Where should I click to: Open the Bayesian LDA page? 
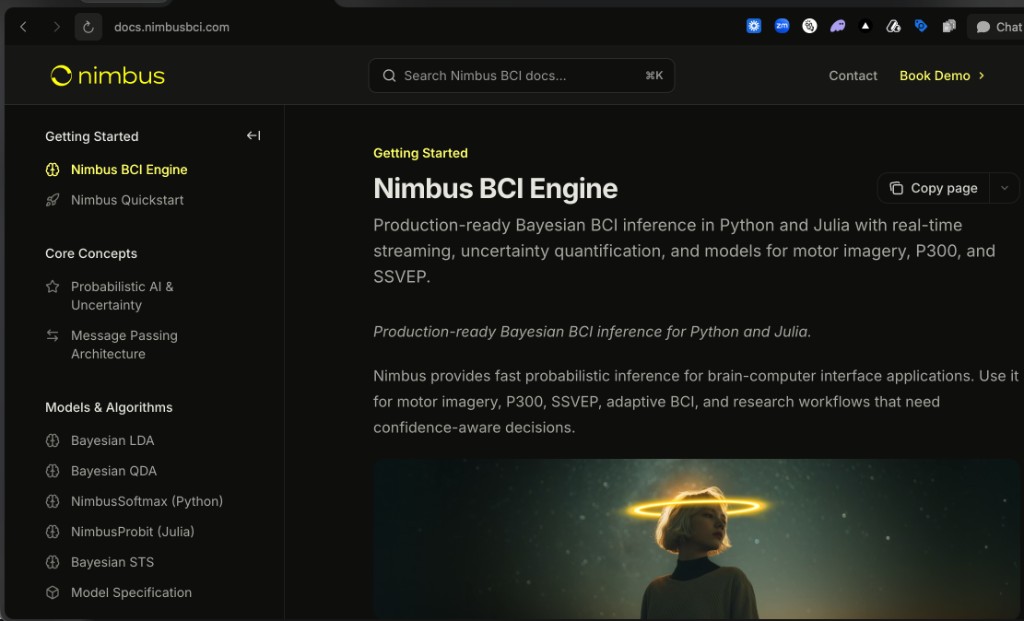tap(112, 441)
